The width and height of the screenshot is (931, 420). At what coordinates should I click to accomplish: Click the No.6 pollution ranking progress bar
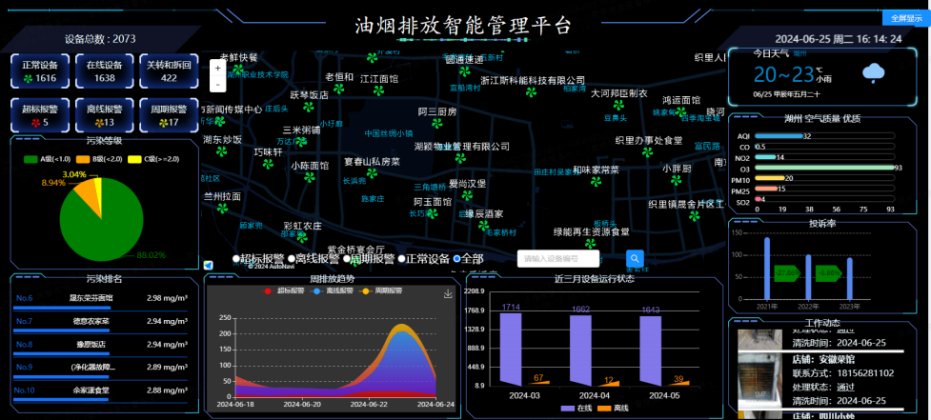(x=60, y=308)
